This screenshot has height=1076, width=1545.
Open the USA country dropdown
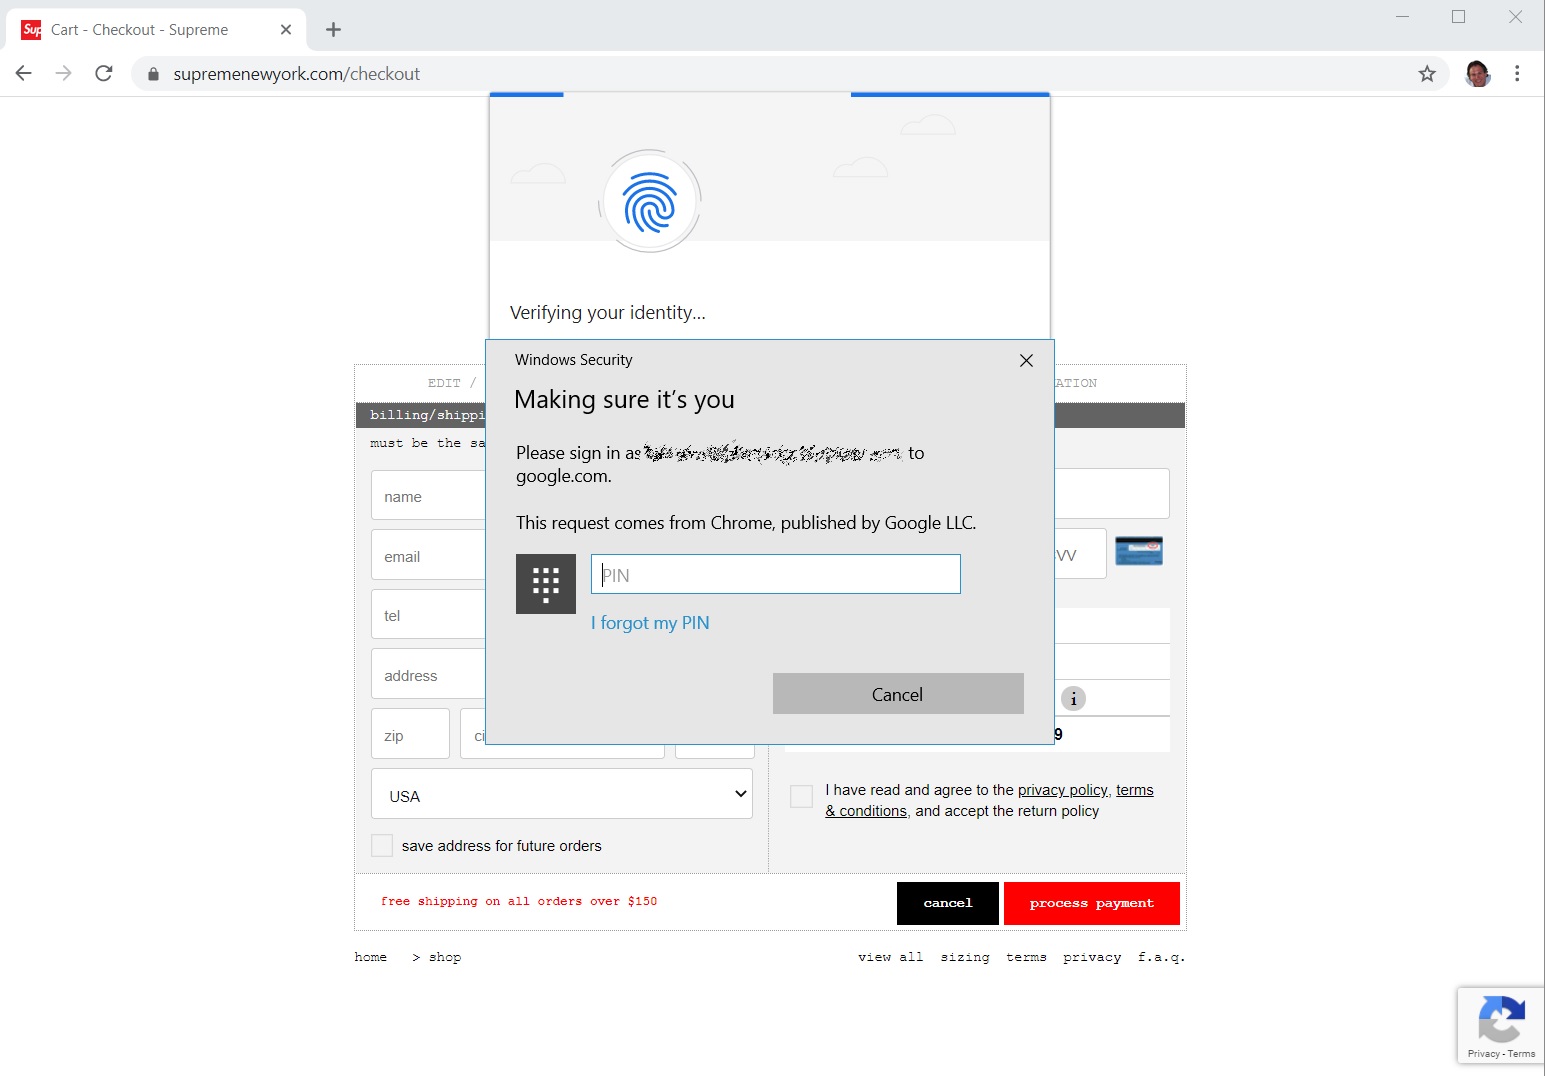click(x=562, y=794)
